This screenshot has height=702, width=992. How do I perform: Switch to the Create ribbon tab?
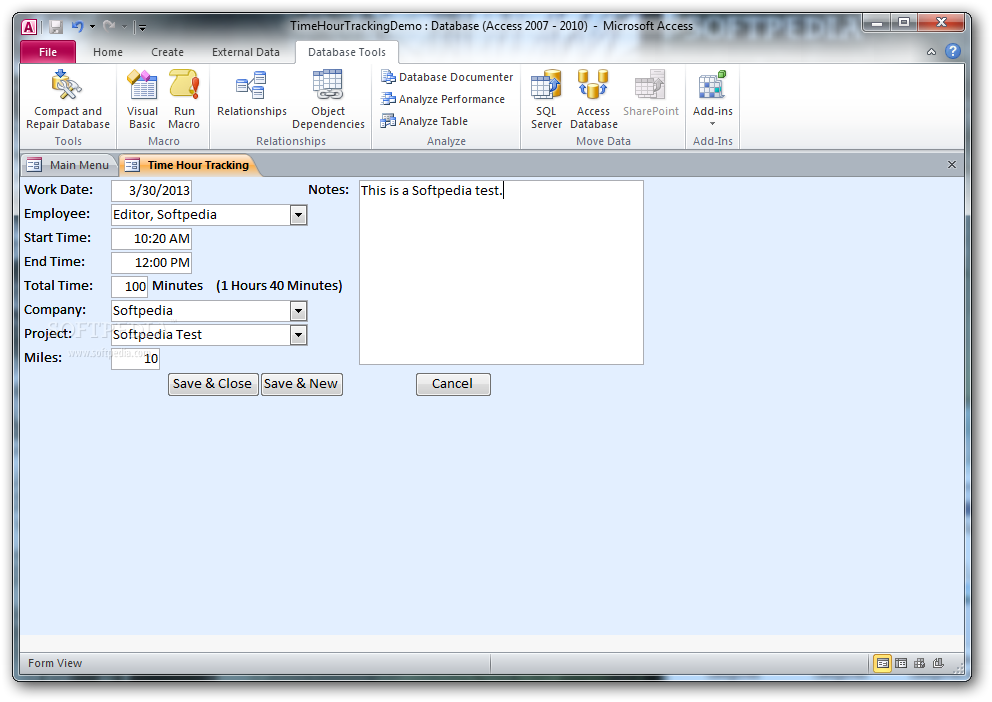pyautogui.click(x=167, y=52)
